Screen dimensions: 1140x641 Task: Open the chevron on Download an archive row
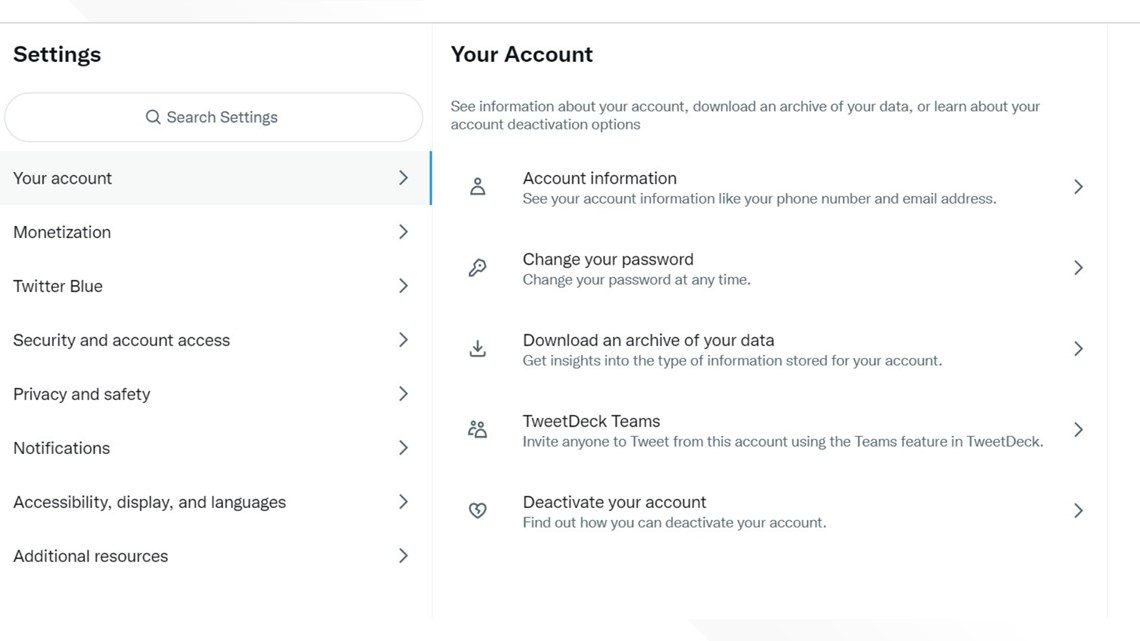[1079, 349]
